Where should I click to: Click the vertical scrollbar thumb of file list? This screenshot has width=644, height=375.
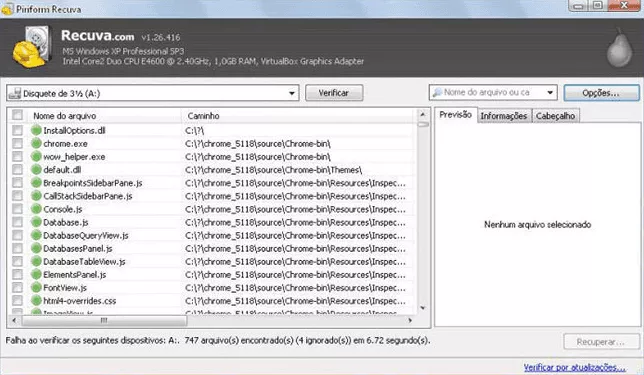(x=423, y=124)
